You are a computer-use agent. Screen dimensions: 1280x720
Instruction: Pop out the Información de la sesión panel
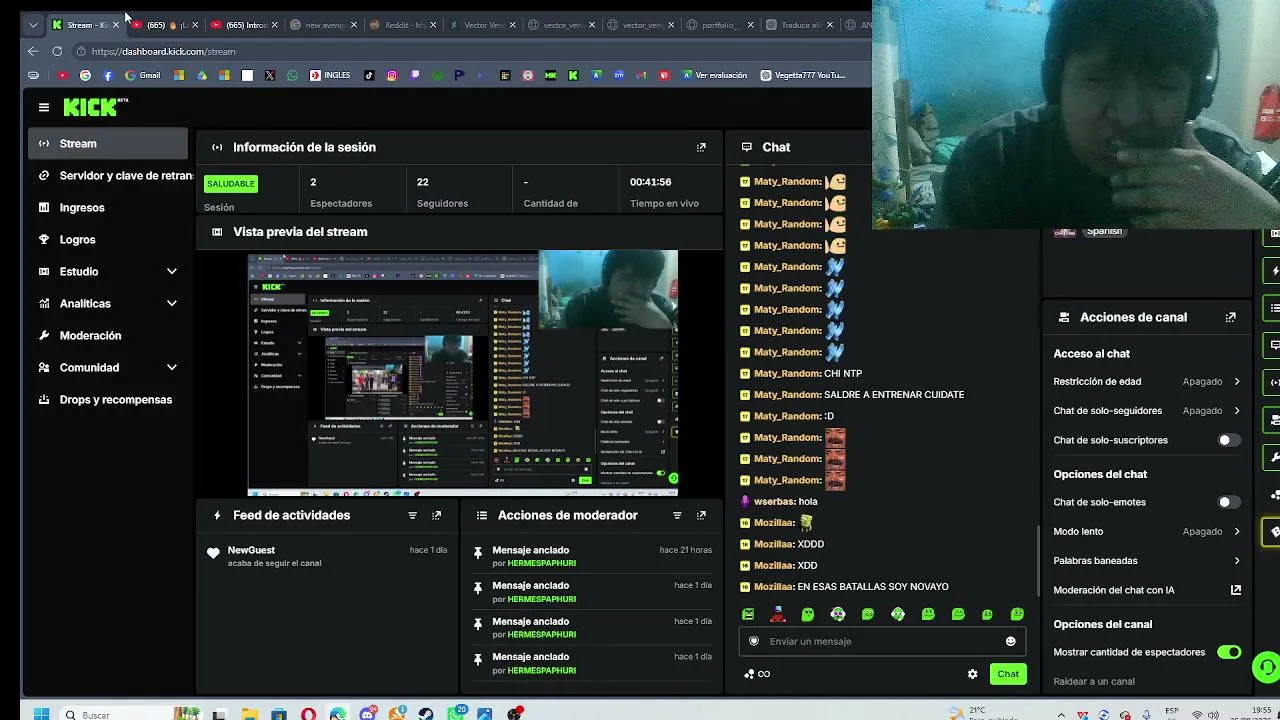tap(701, 147)
